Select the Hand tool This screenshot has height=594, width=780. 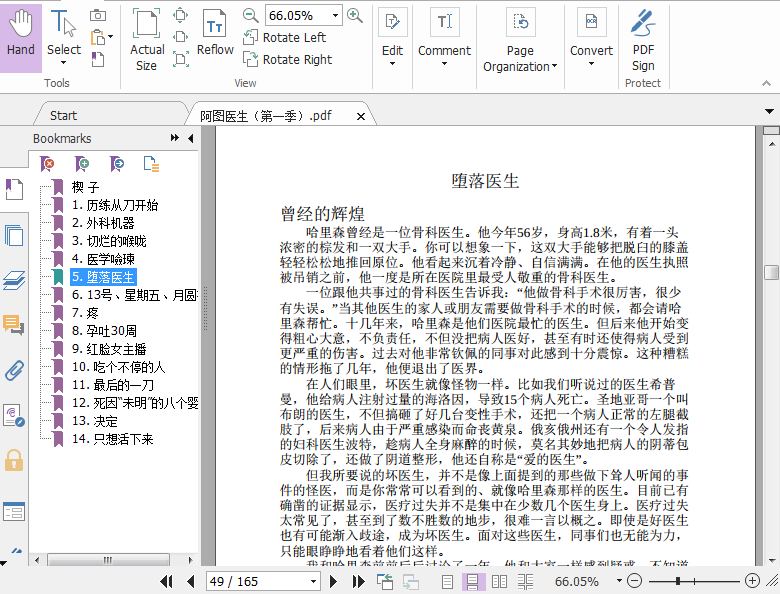(21, 38)
